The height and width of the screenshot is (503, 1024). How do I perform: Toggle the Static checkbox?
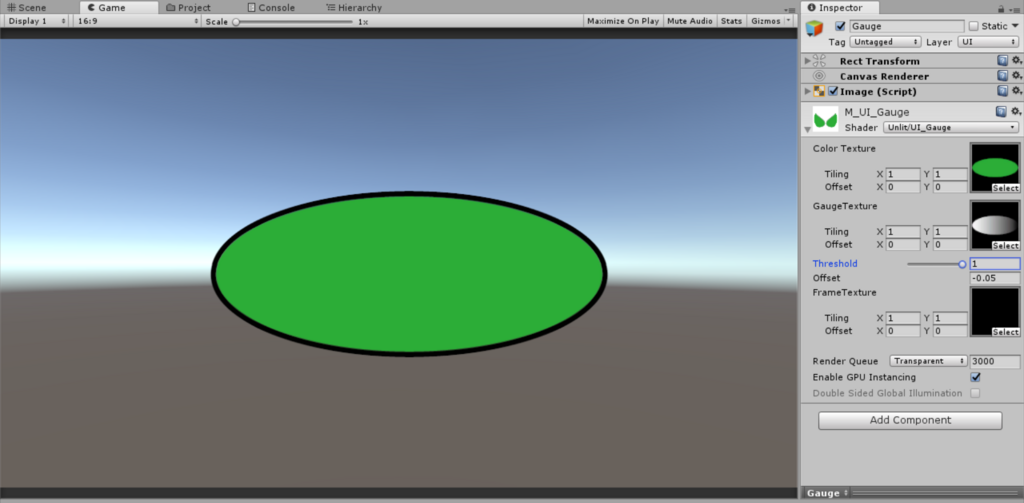pos(973,26)
